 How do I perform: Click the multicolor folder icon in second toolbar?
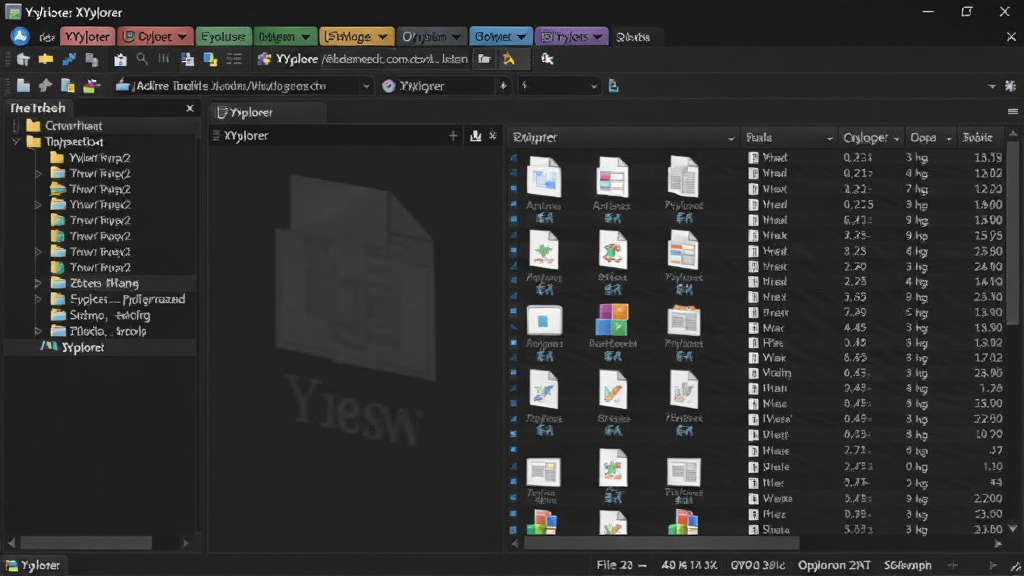click(x=91, y=86)
